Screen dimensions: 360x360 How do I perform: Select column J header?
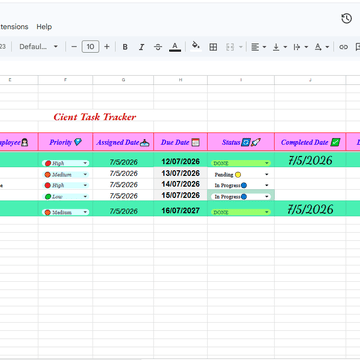310,80
